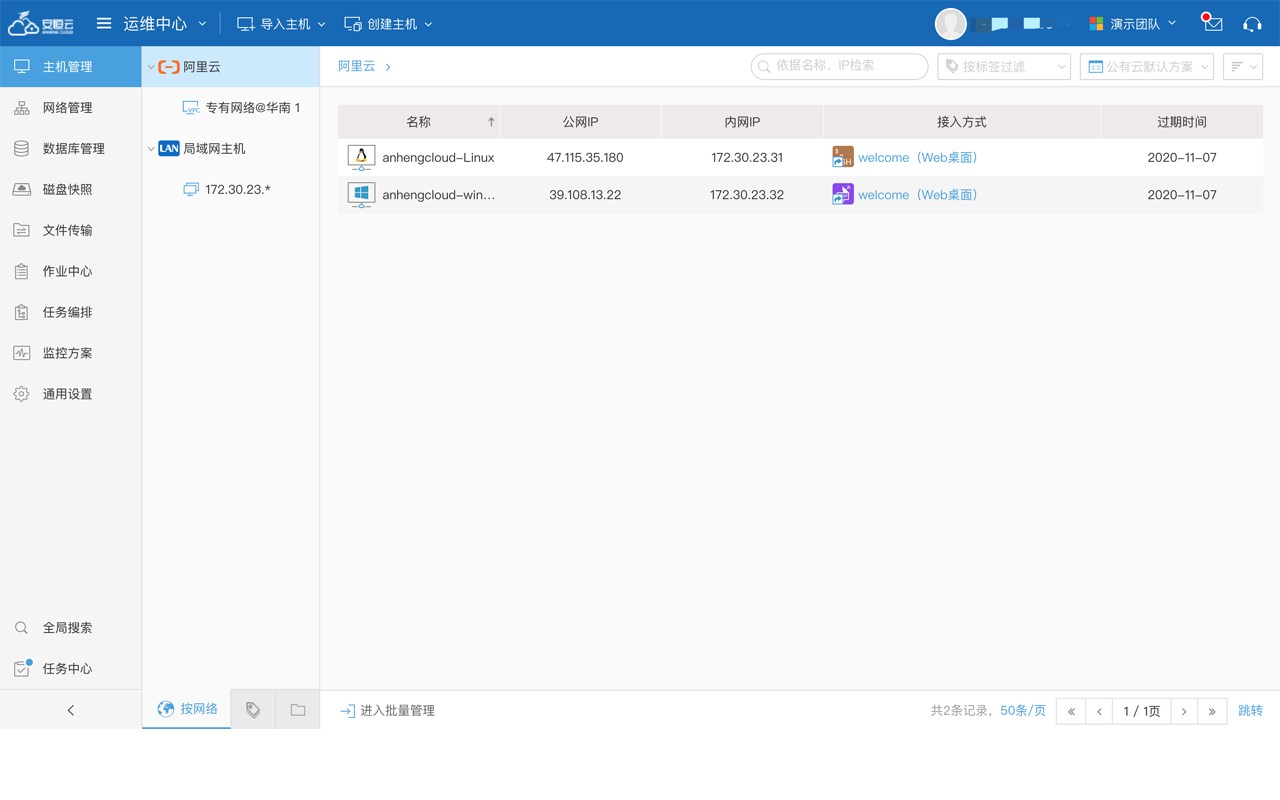Go to the first page
1280x800 pixels.
point(1071,711)
